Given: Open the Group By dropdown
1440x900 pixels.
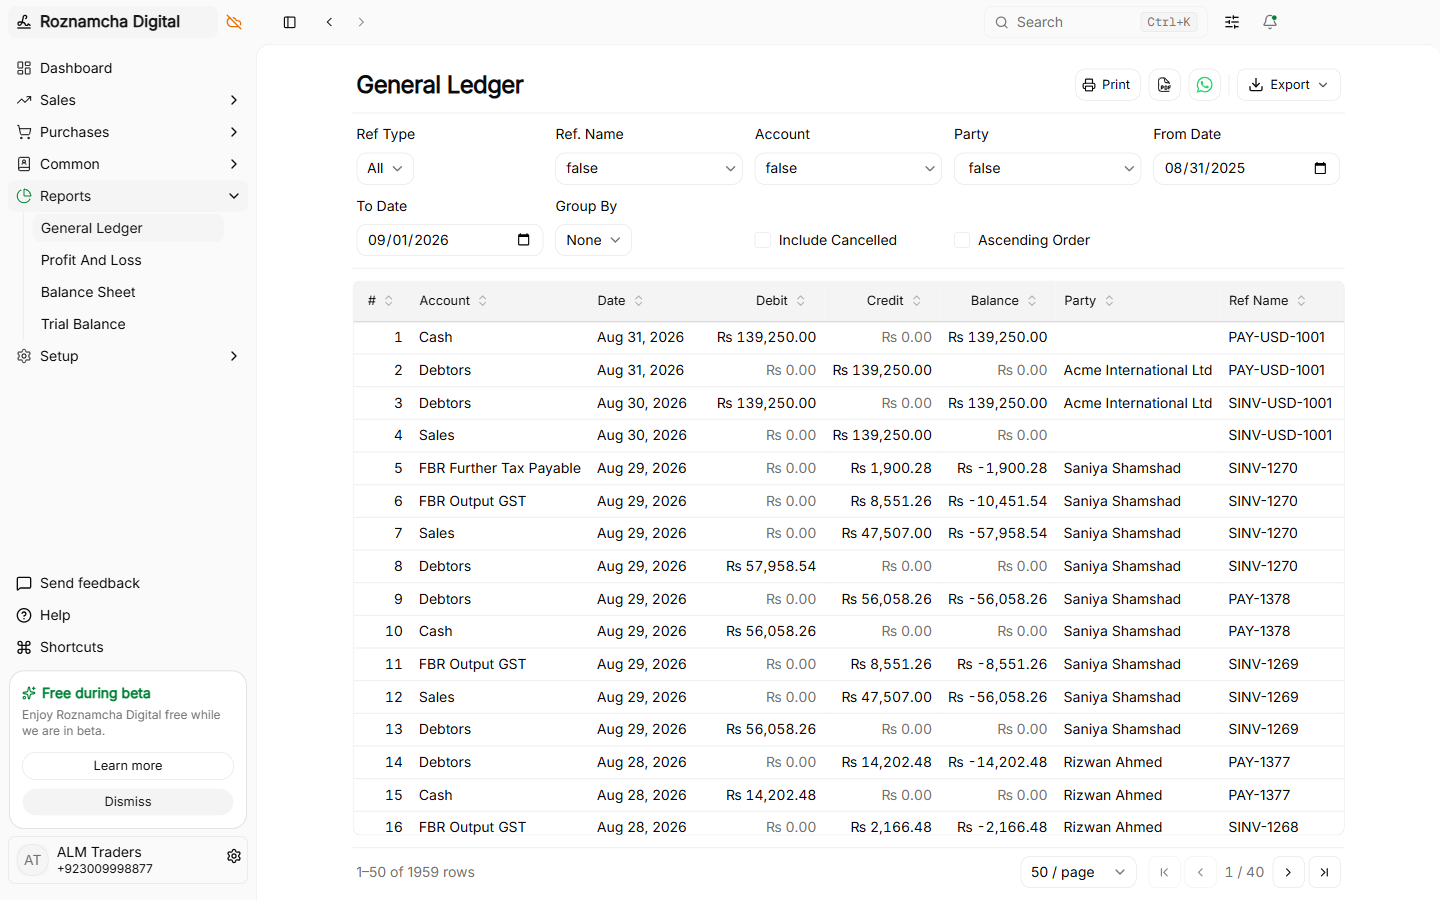Looking at the screenshot, I should coord(593,240).
